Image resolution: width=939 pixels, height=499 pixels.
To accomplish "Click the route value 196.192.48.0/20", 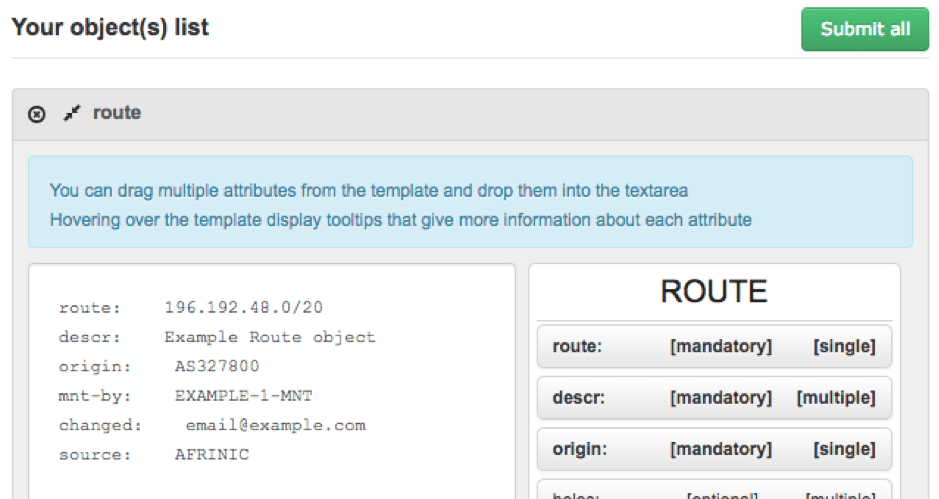I will (244, 308).
